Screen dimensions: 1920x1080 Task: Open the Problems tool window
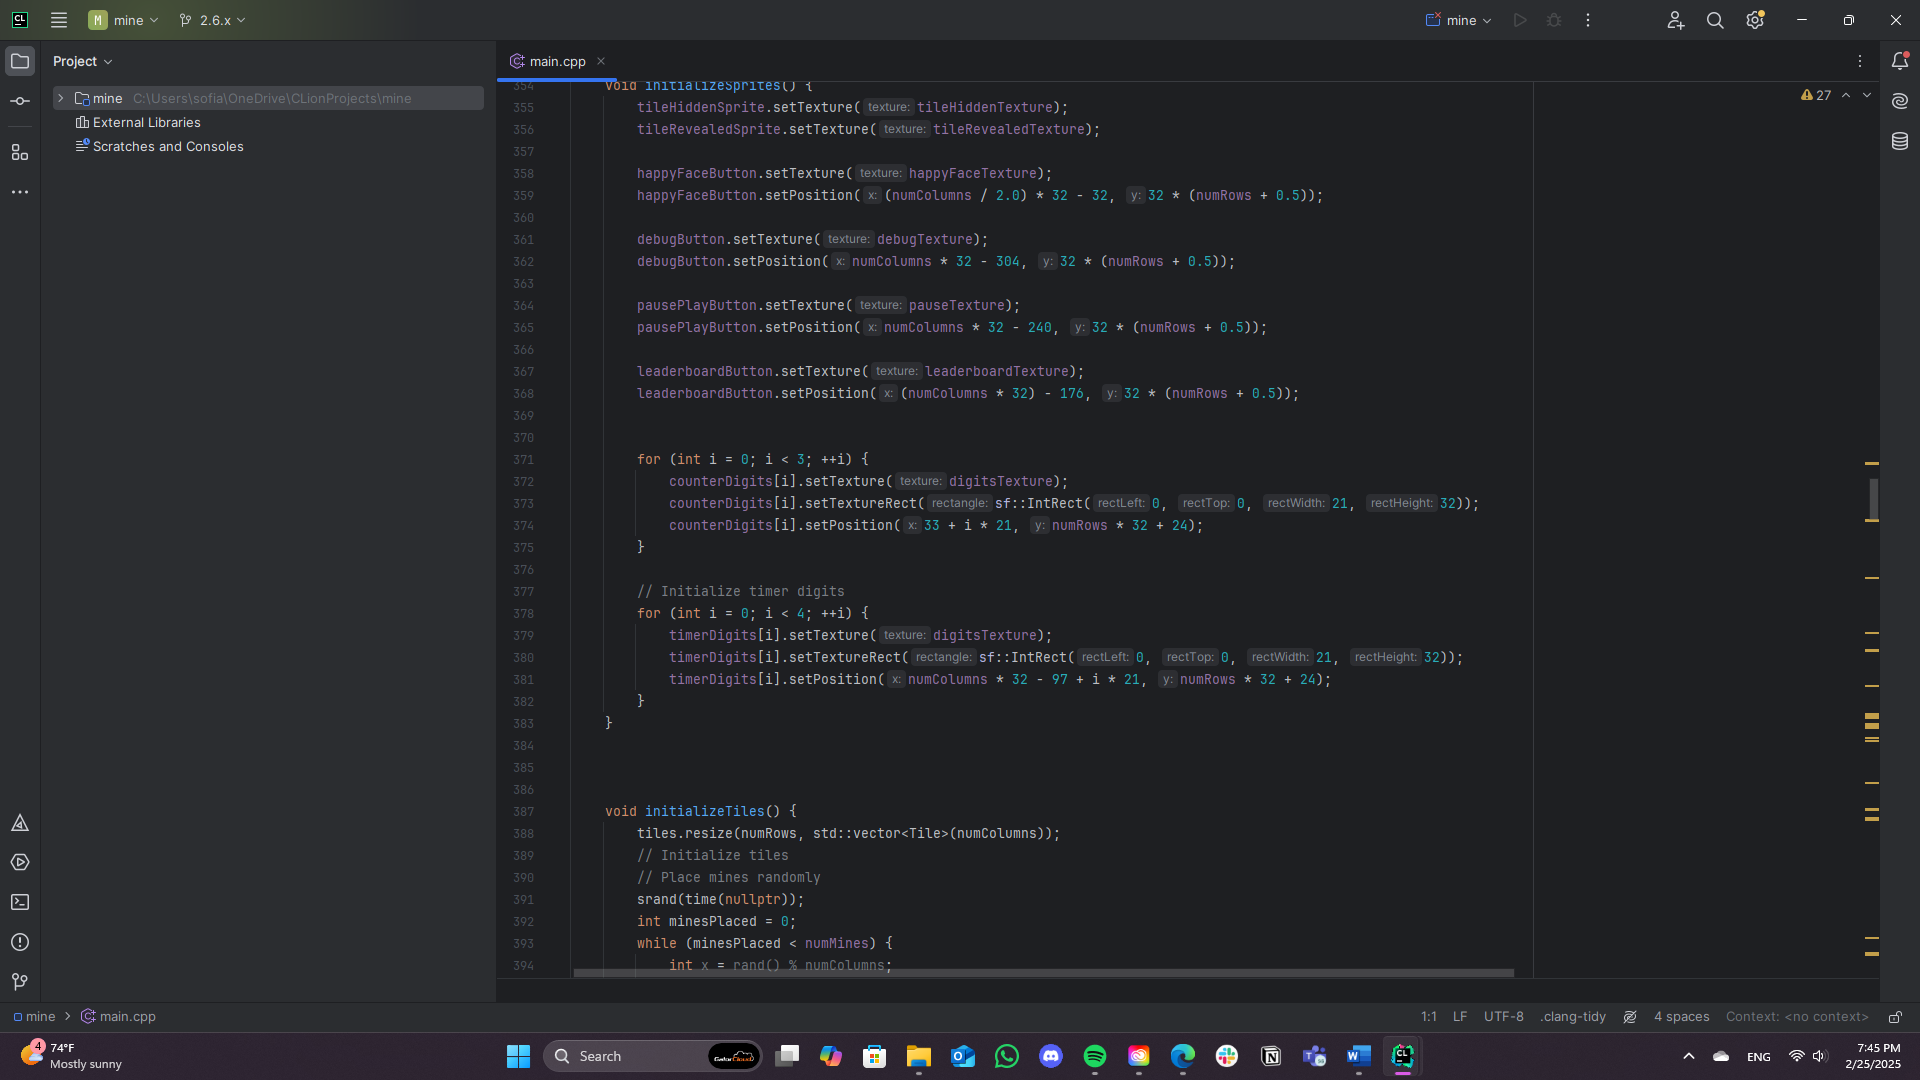tap(20, 942)
